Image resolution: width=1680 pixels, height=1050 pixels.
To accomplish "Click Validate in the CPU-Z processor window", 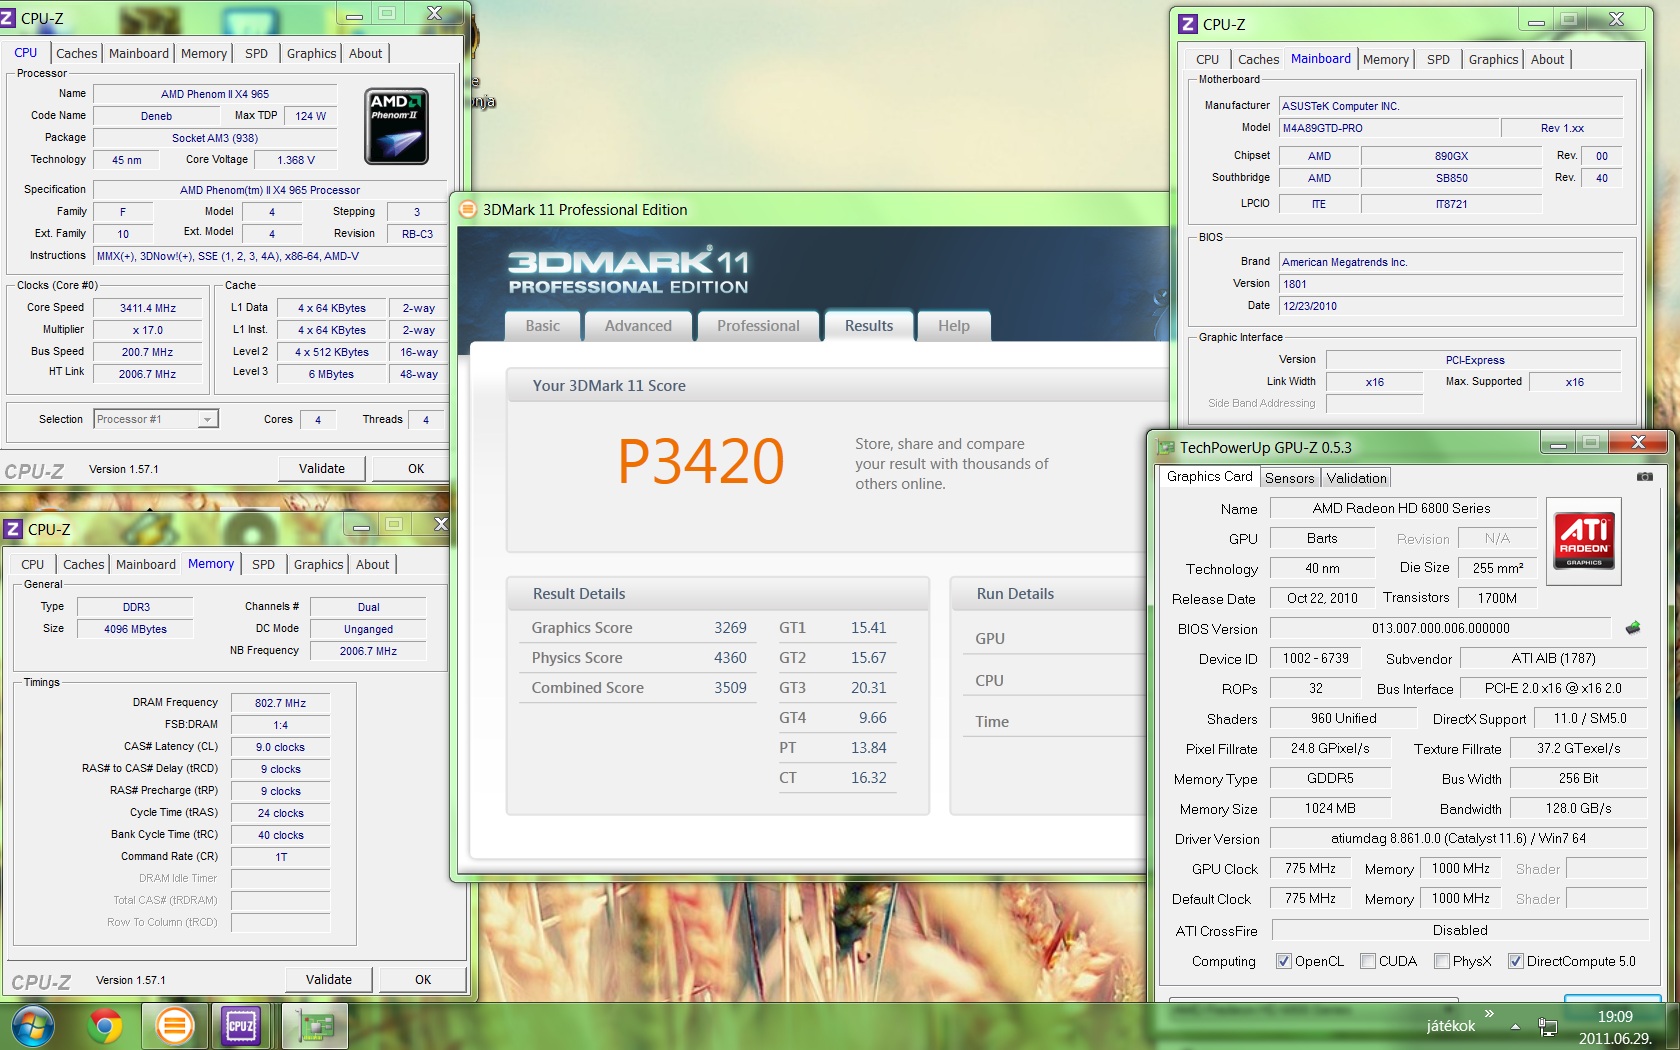I will pyautogui.click(x=322, y=469).
